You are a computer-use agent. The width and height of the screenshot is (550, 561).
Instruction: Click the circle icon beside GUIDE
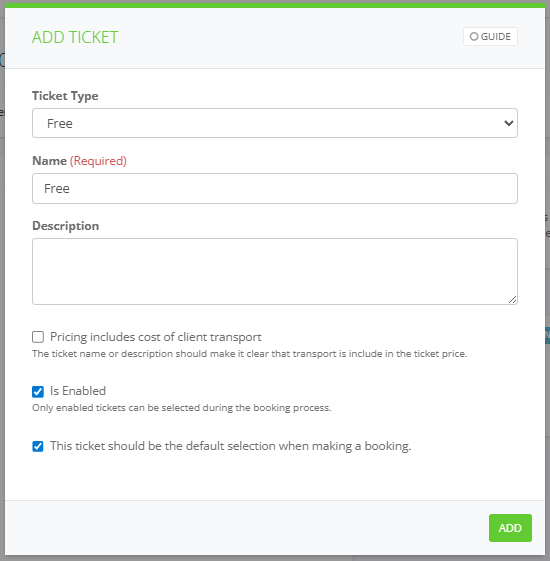coord(474,36)
